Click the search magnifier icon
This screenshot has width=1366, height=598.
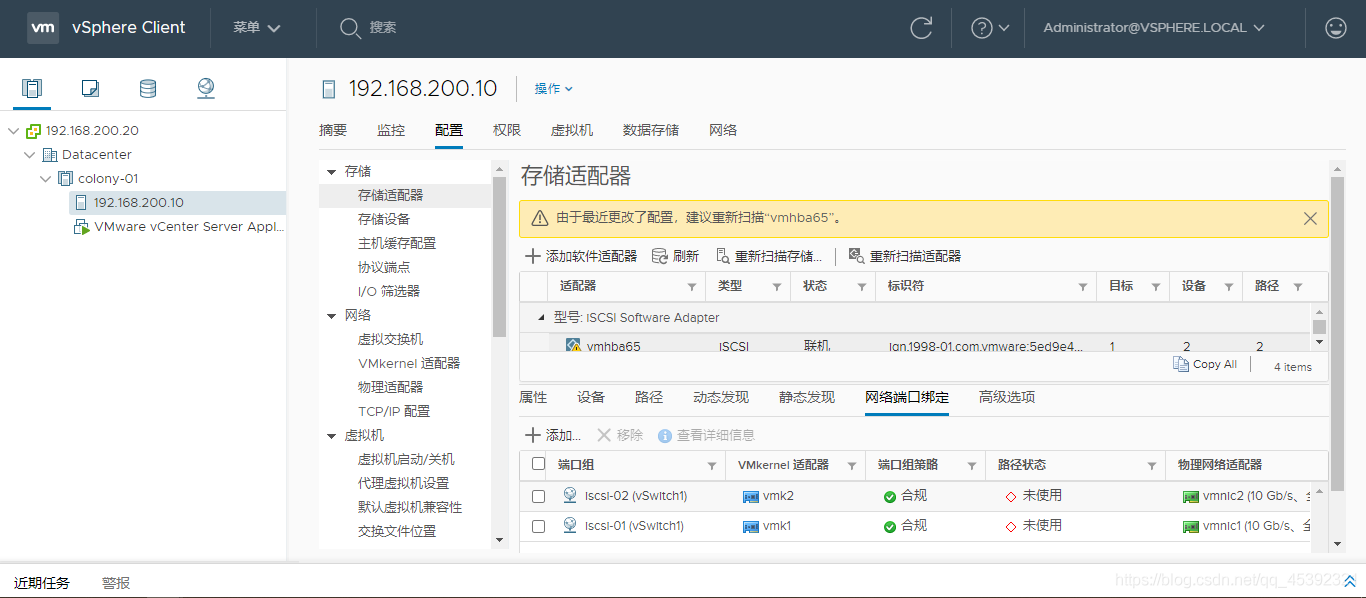(350, 28)
